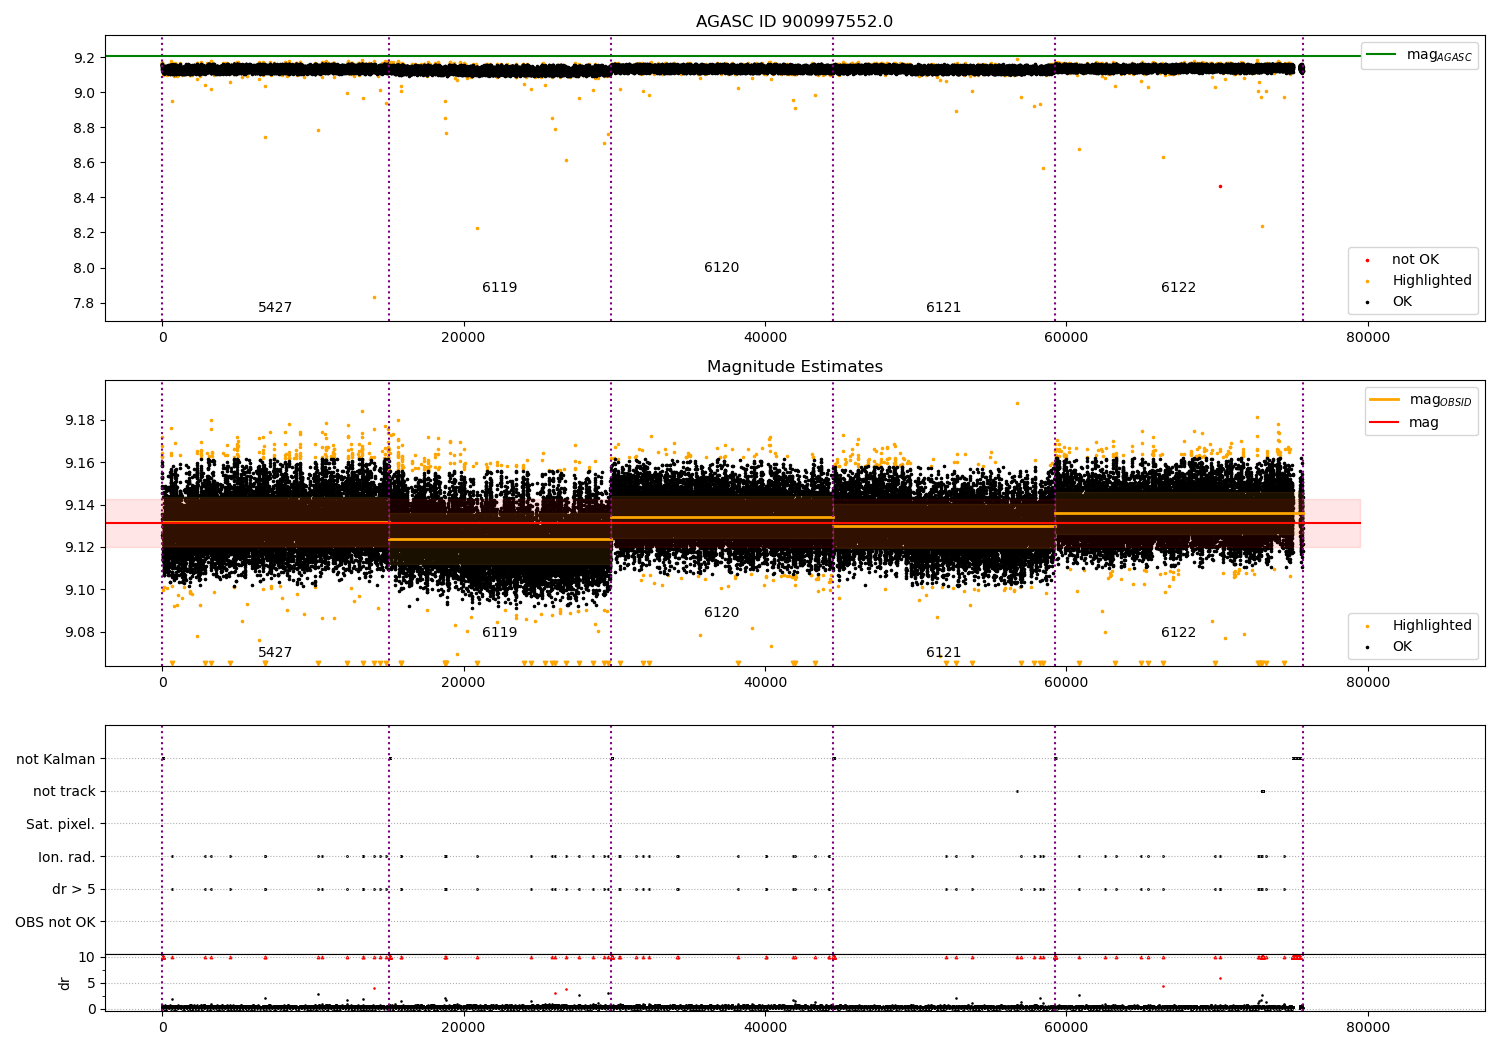
Task: Click OBSID label 6120 in Magnitude Estimates plot
Action: [x=721, y=613]
